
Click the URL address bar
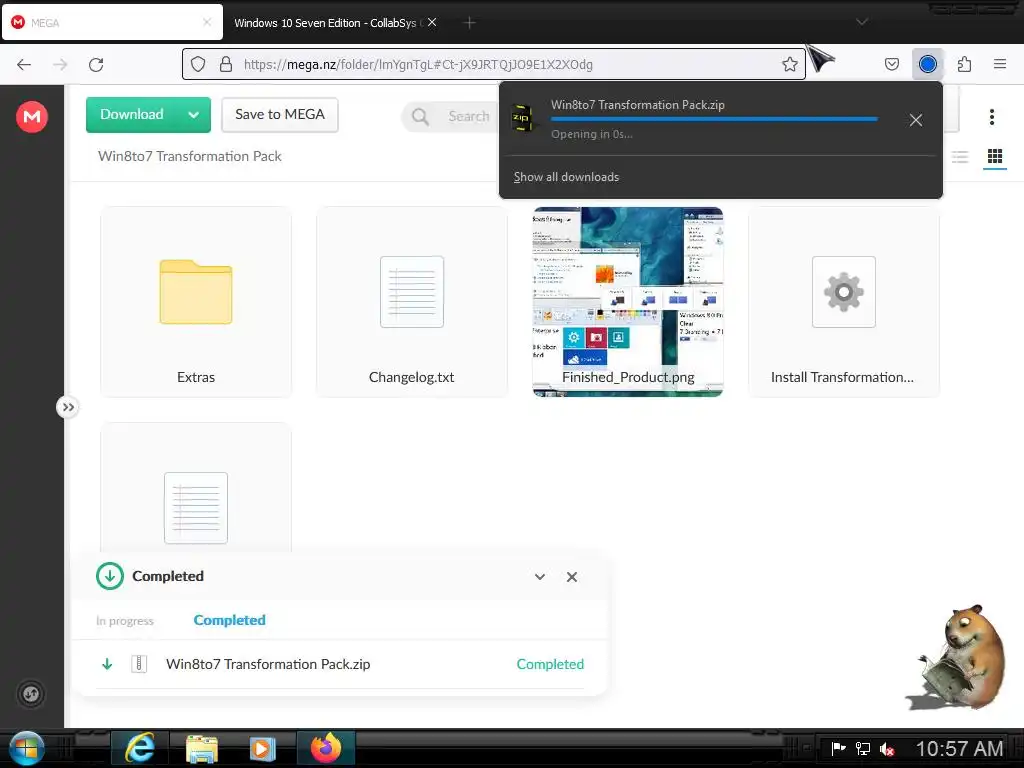click(x=494, y=64)
